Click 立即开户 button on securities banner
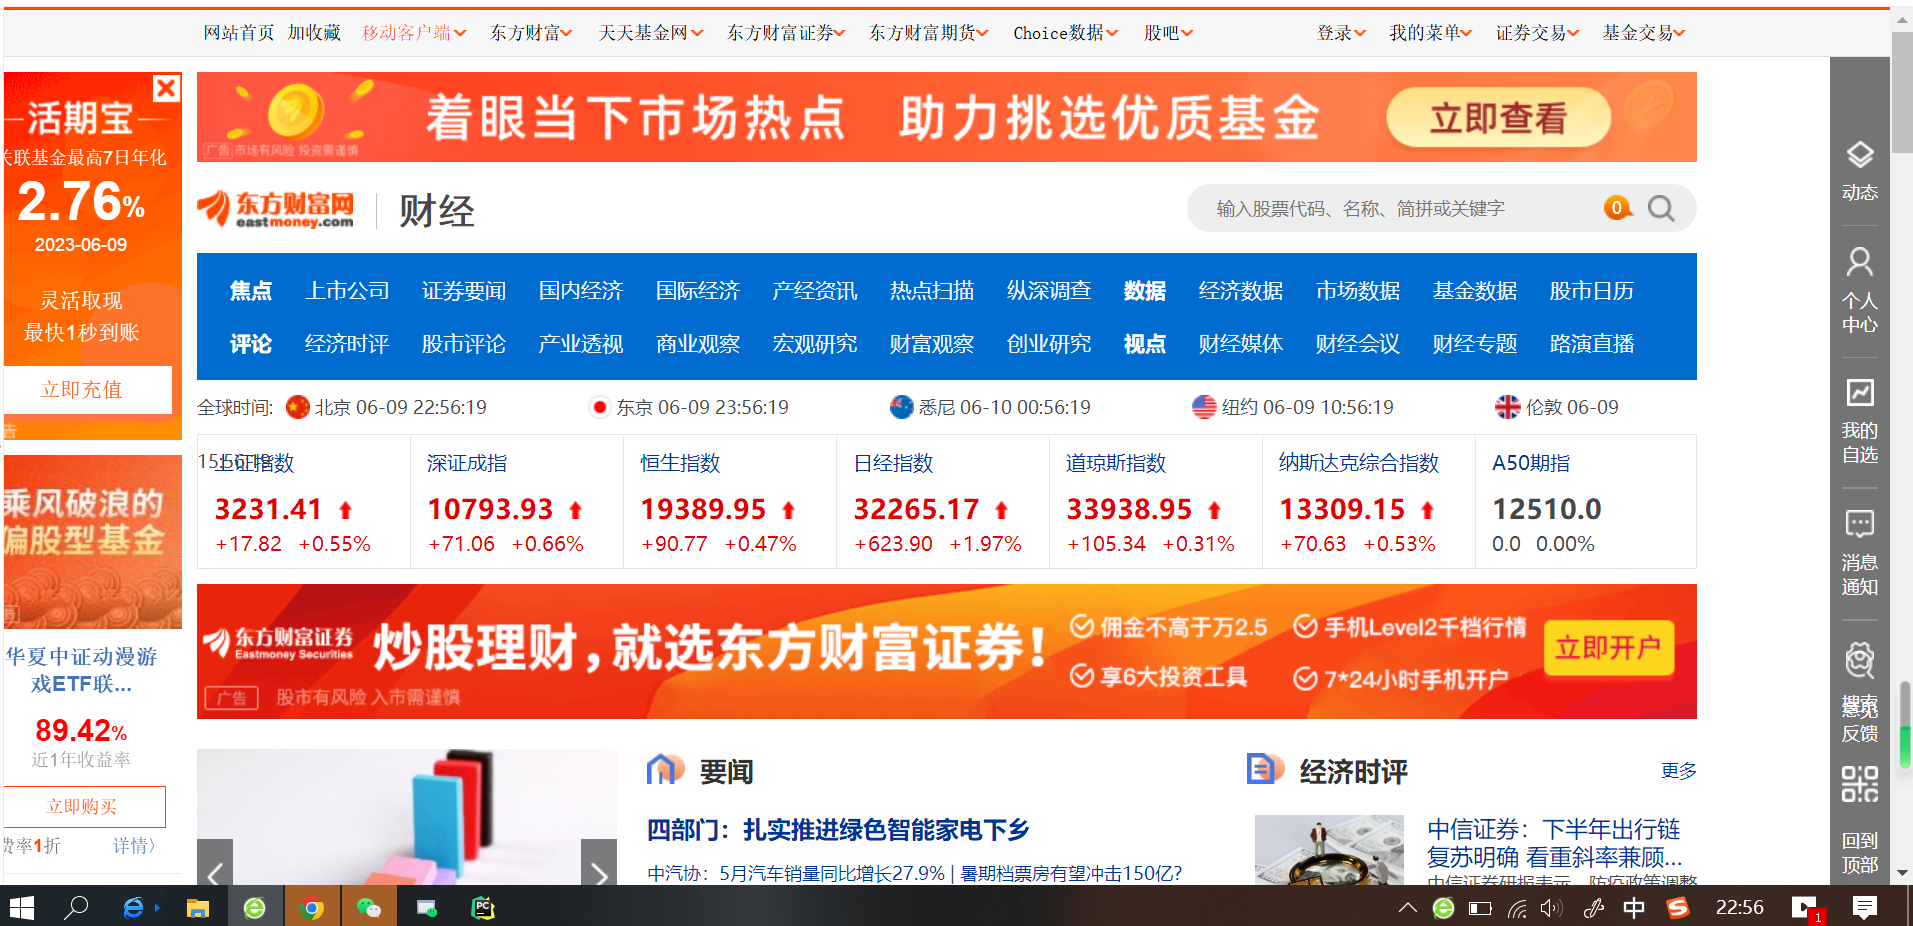The image size is (1913, 926). [x=1608, y=648]
